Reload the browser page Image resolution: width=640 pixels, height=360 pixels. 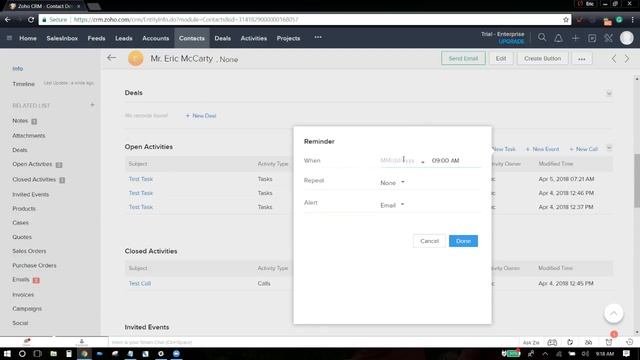tap(31, 19)
